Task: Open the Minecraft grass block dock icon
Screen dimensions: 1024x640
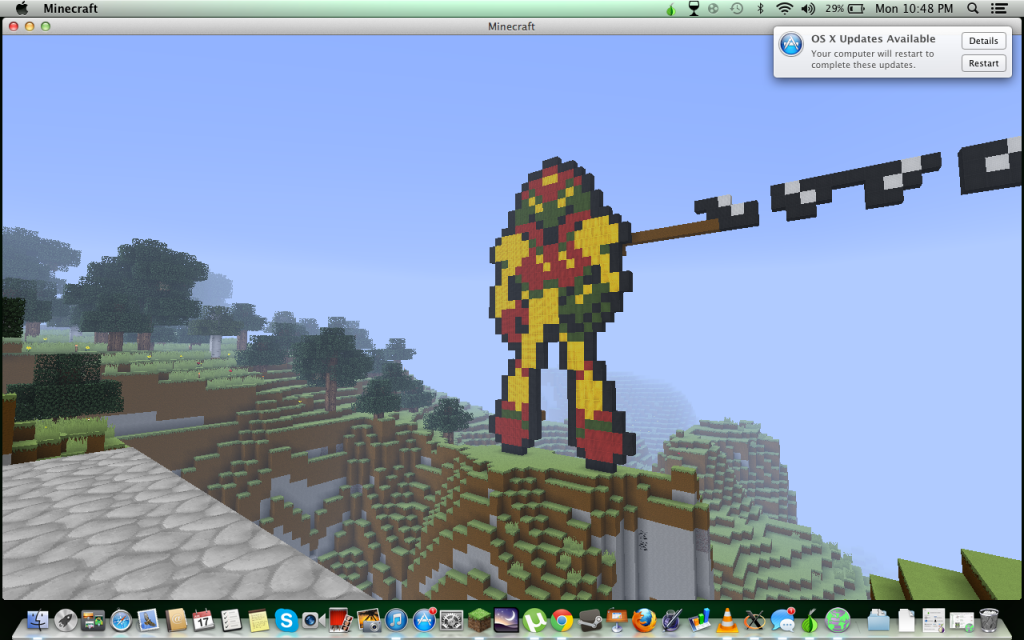Action: (479, 619)
